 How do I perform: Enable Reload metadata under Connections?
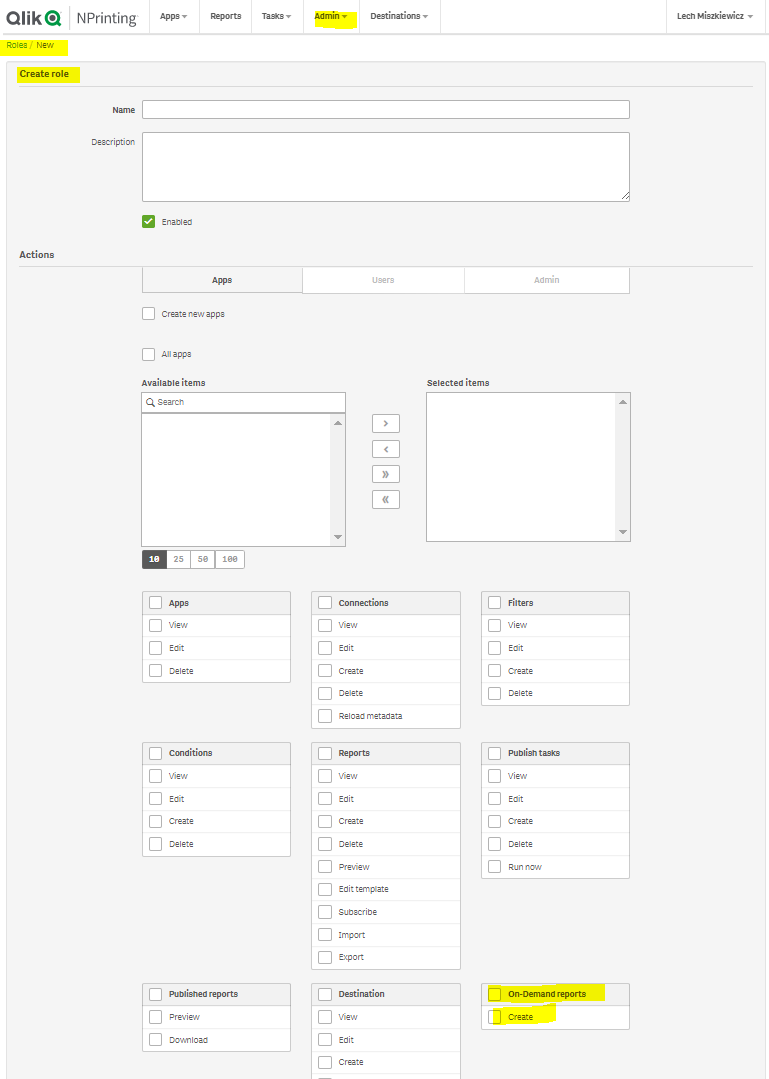324,715
